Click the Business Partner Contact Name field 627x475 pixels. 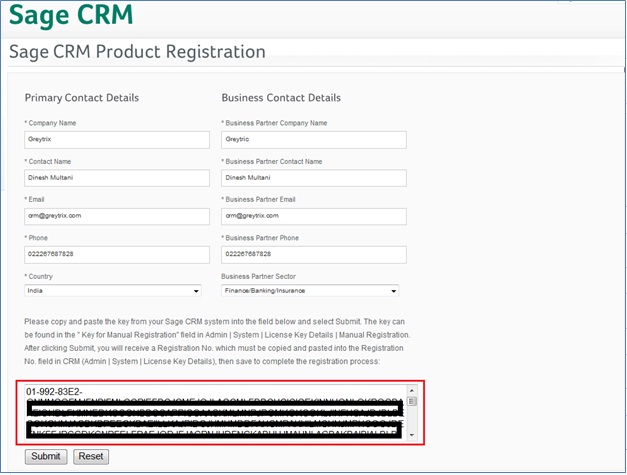click(x=314, y=178)
